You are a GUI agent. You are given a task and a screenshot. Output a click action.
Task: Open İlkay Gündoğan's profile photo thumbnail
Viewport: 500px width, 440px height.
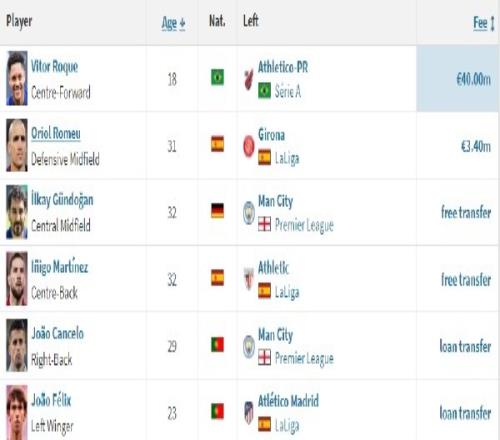point(17,212)
